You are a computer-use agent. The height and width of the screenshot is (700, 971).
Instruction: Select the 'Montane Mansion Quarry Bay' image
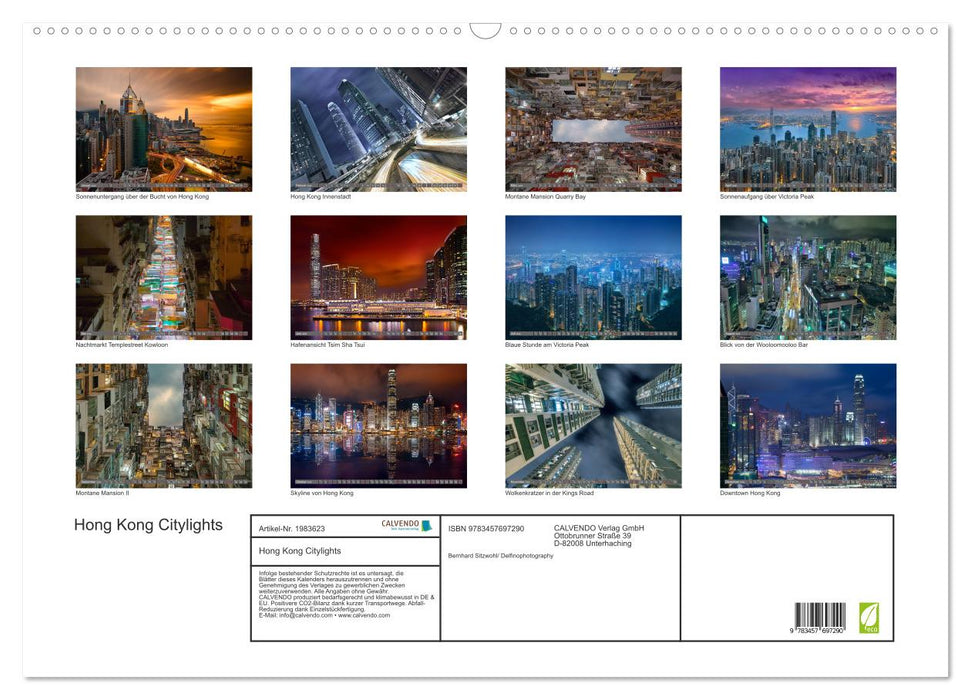pyautogui.click(x=592, y=128)
